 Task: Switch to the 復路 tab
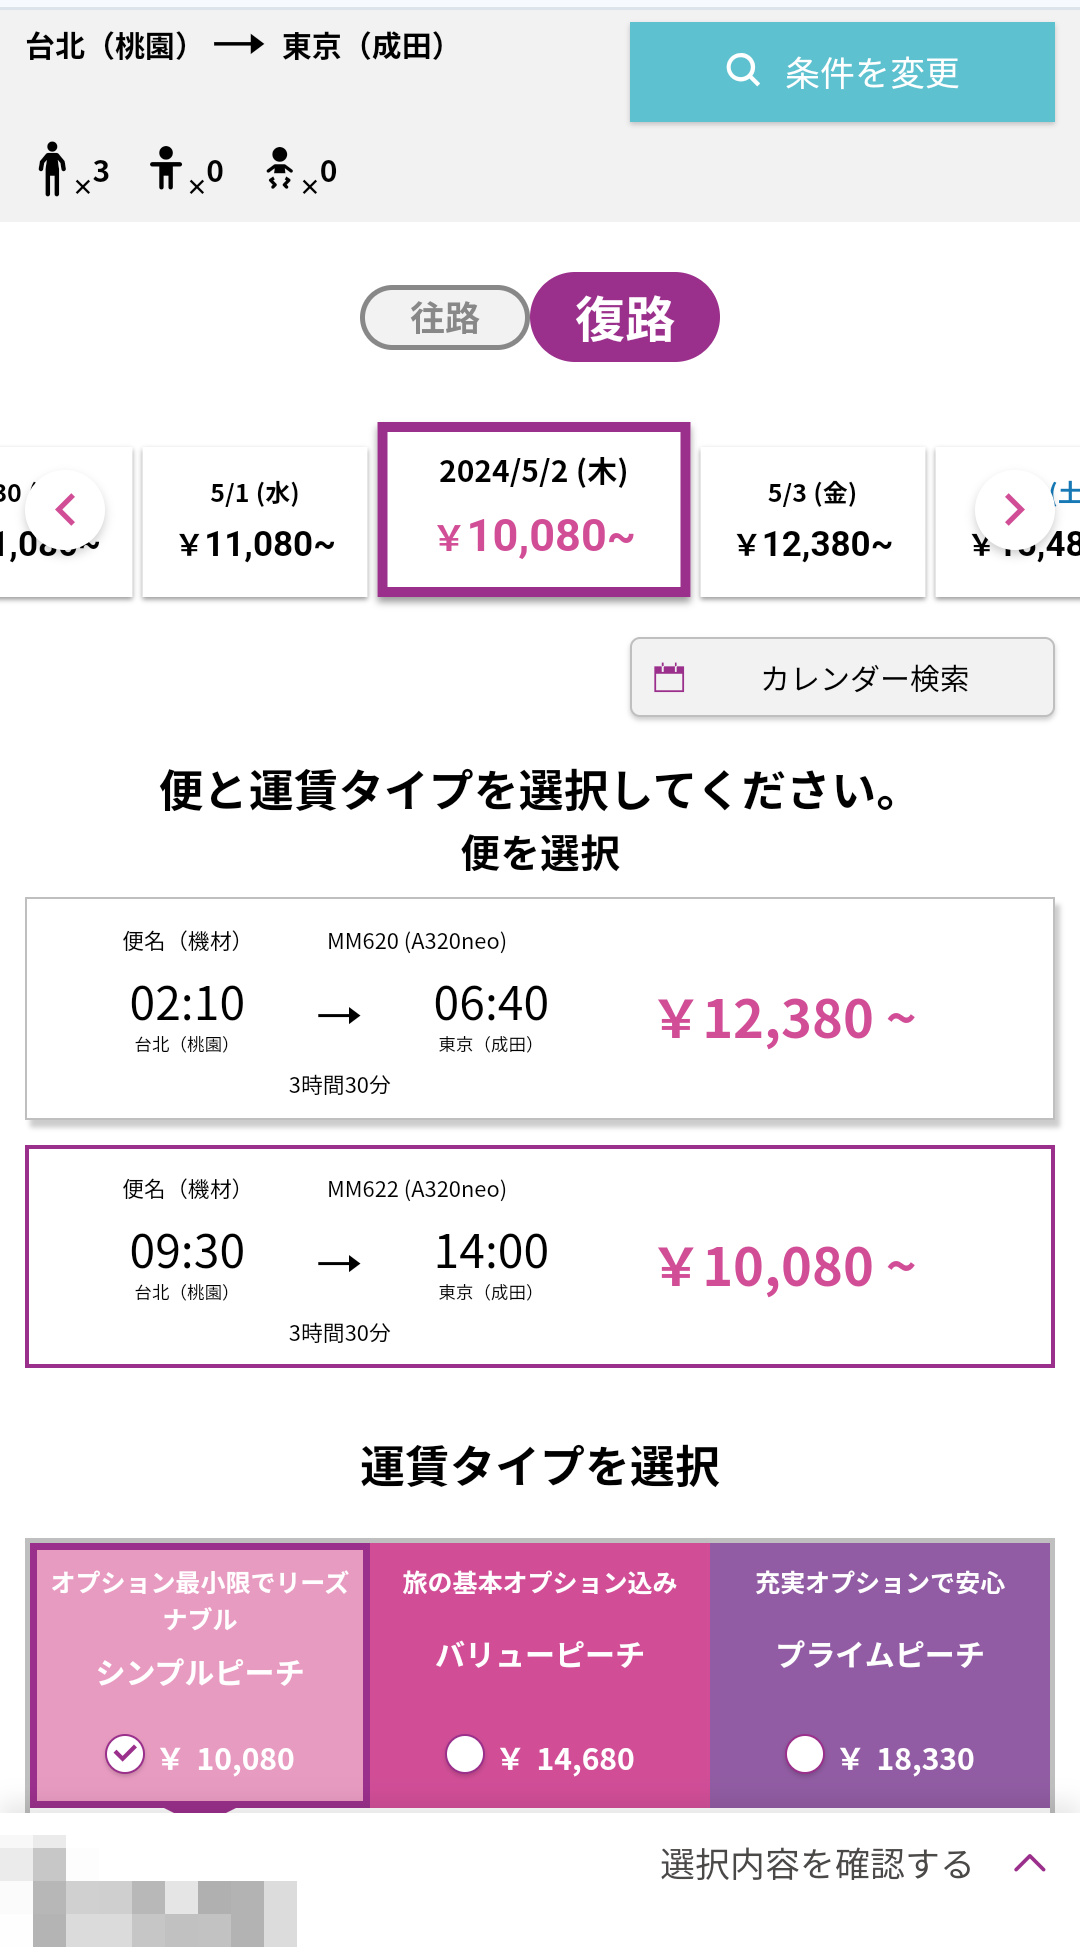pyautogui.click(x=625, y=318)
